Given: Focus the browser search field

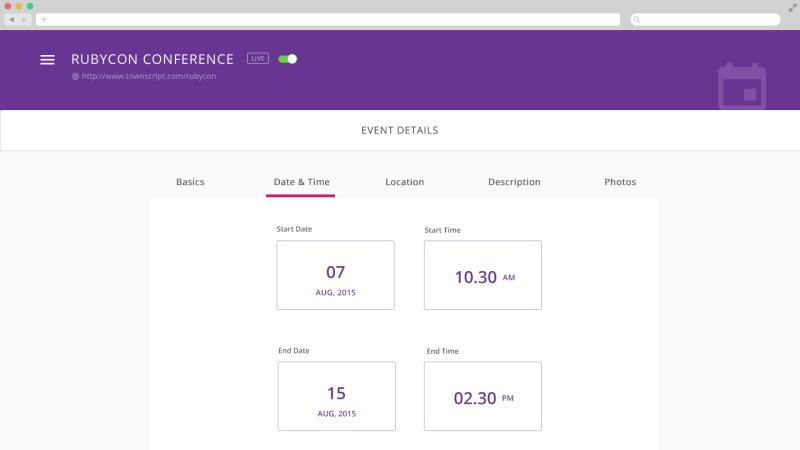Looking at the screenshot, I should pyautogui.click(x=706, y=19).
